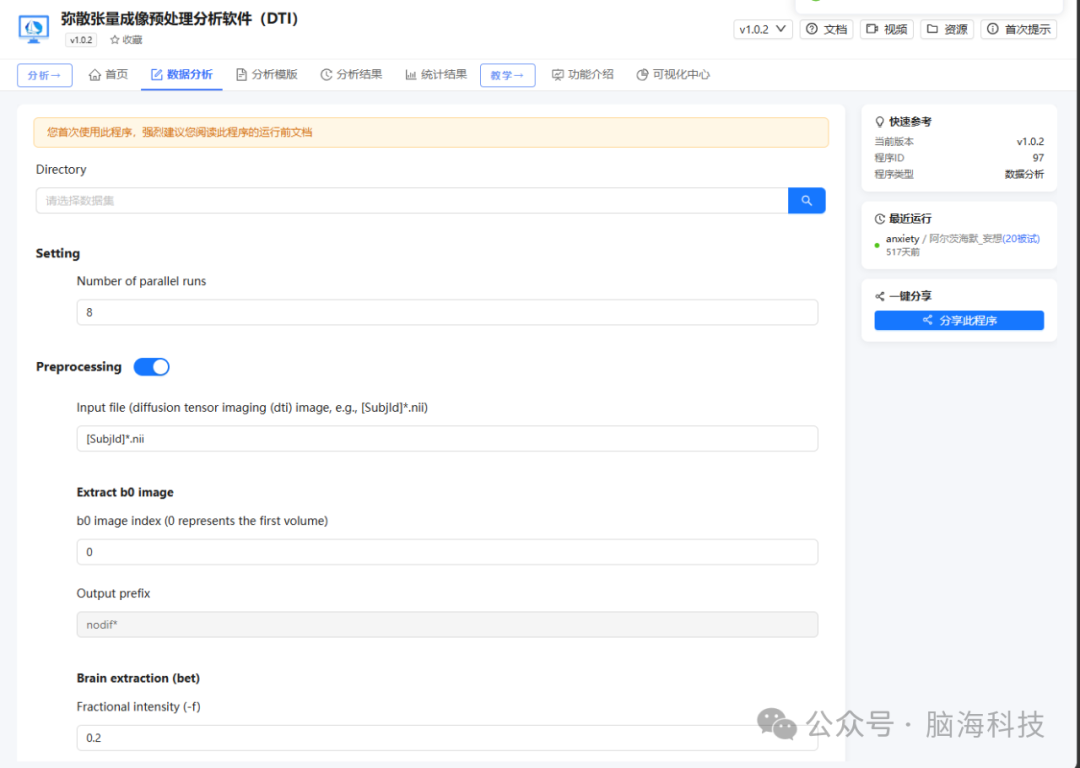Click the blue search icon button

click(x=807, y=200)
